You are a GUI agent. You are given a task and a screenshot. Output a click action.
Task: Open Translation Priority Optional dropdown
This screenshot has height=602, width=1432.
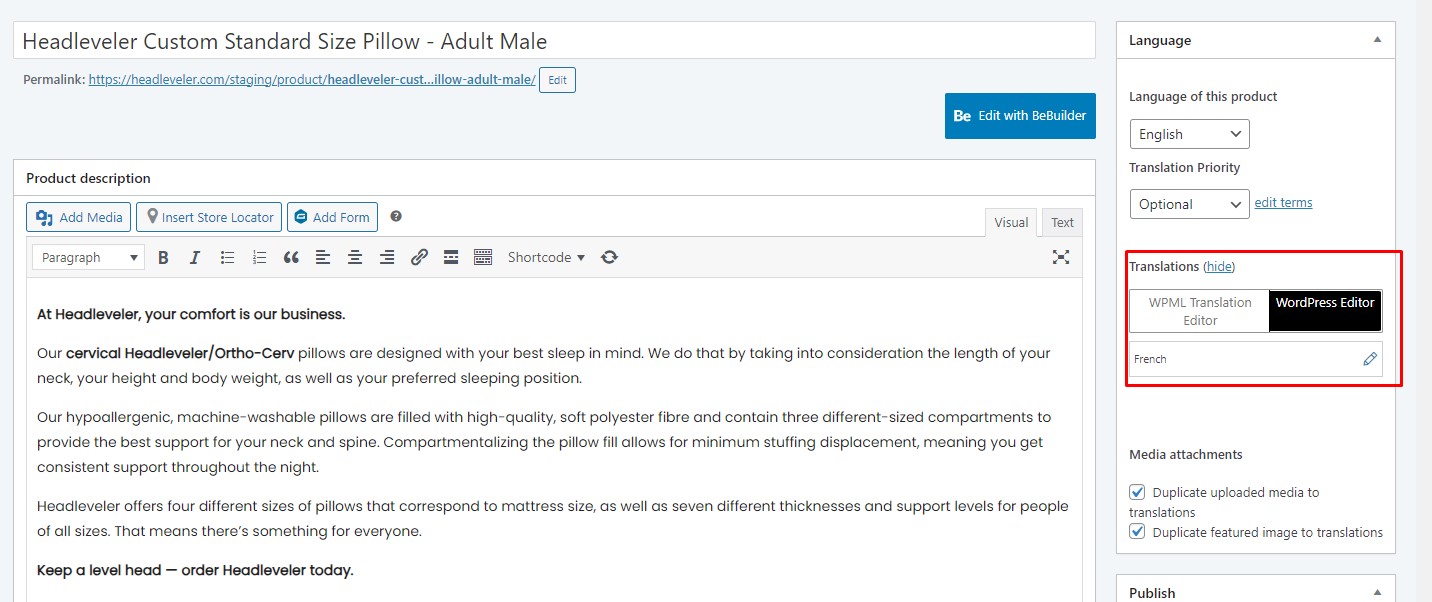1189,204
